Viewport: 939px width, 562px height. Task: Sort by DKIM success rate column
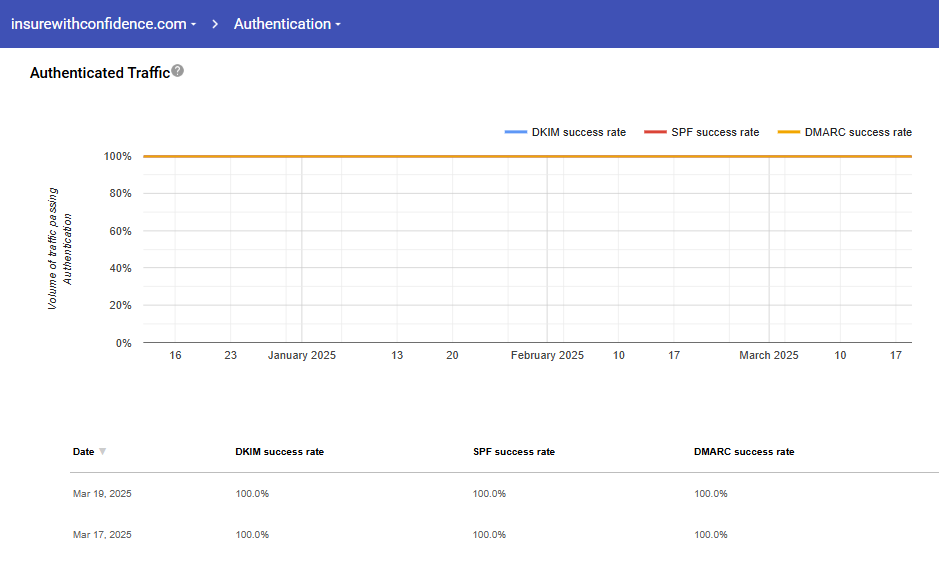[279, 452]
